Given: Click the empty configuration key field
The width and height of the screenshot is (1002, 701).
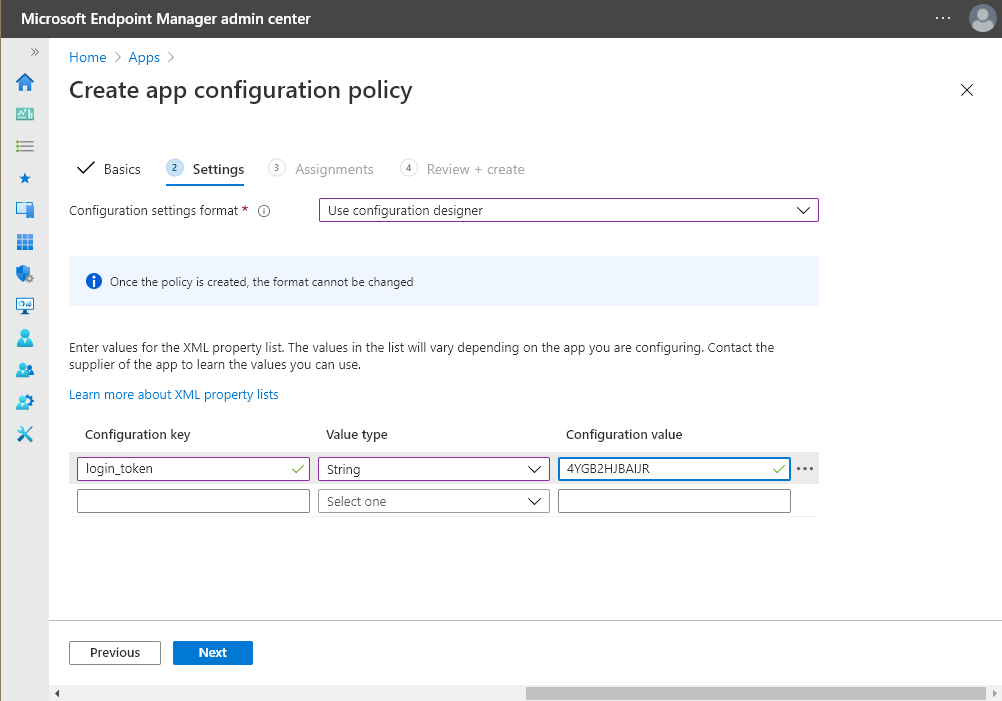Looking at the screenshot, I should pyautogui.click(x=193, y=501).
